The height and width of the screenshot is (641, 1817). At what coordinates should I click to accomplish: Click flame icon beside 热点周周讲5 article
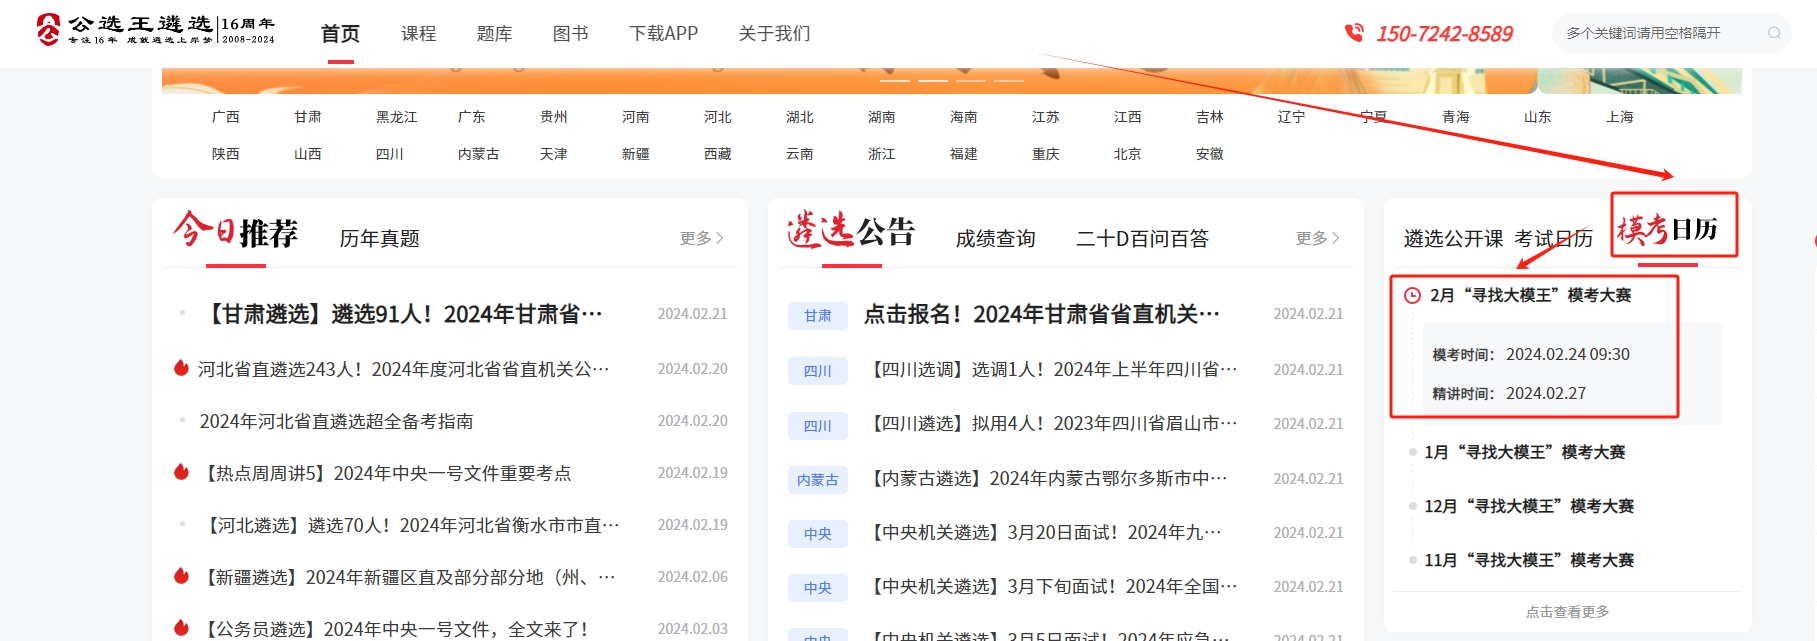tap(181, 472)
